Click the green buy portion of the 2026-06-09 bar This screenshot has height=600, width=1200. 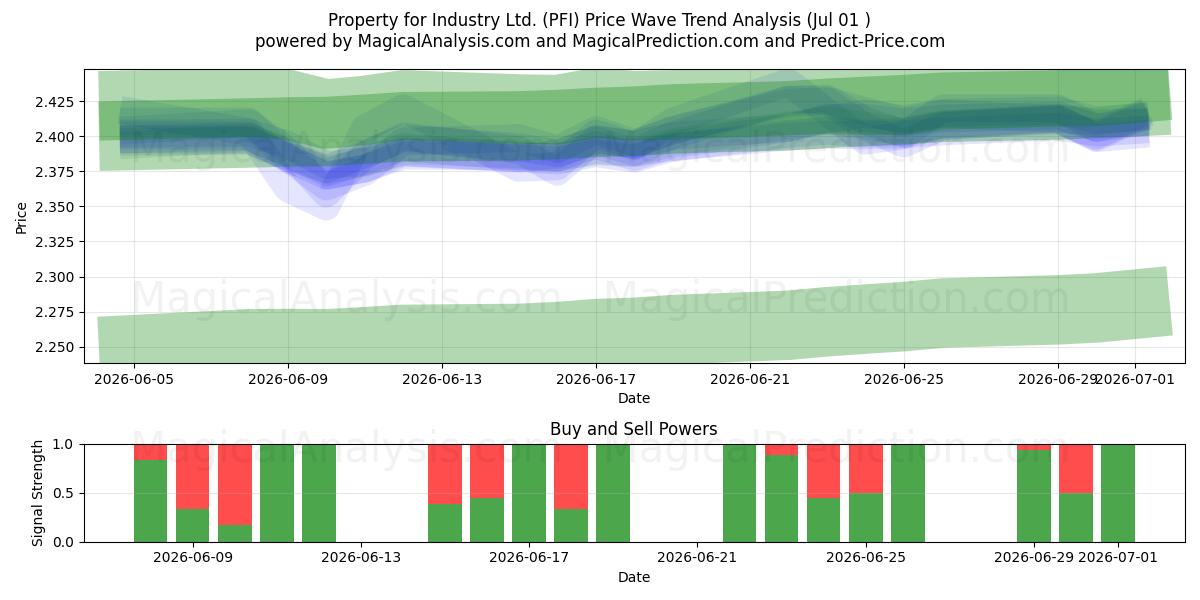193,526
